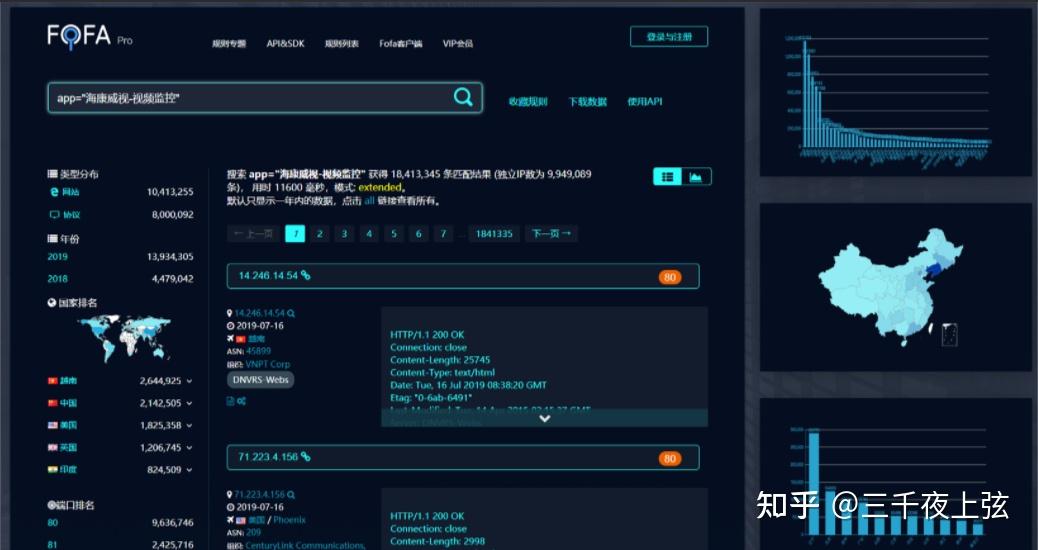This screenshot has height=550, width=1038.
Task: Click the orange 80 port badge for 71.223.4.156
Action: pyautogui.click(x=670, y=458)
